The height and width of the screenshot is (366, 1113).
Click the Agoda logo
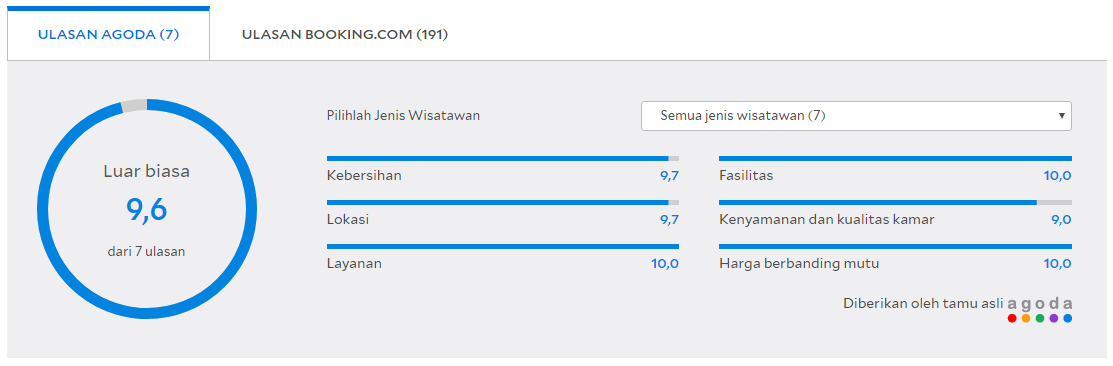[1040, 310]
